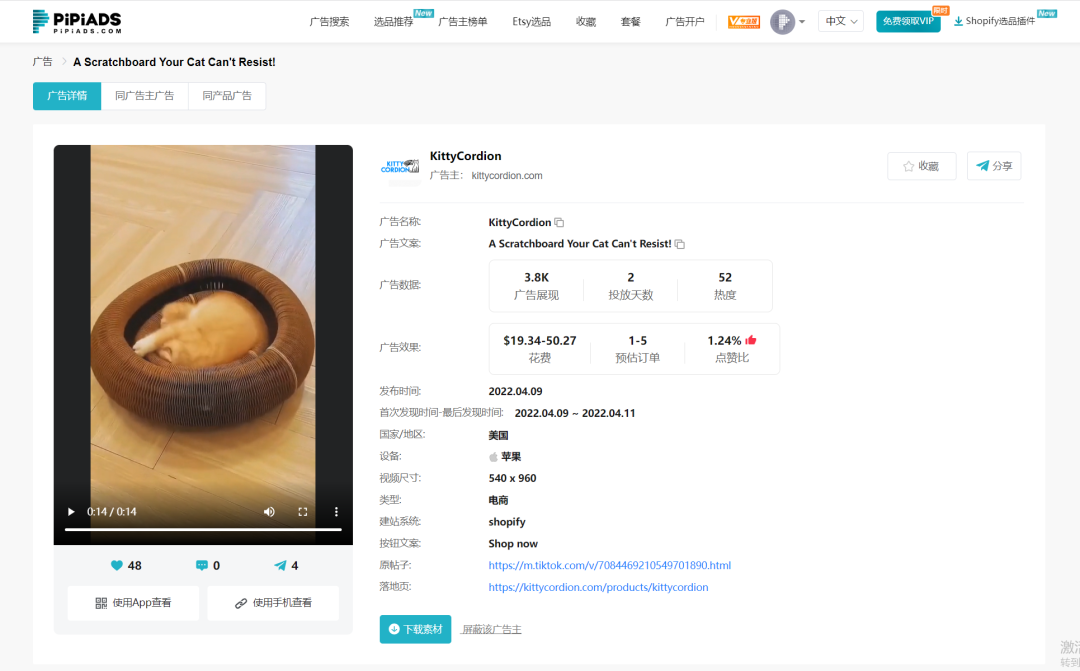Click the Shop now button text value

[513, 544]
